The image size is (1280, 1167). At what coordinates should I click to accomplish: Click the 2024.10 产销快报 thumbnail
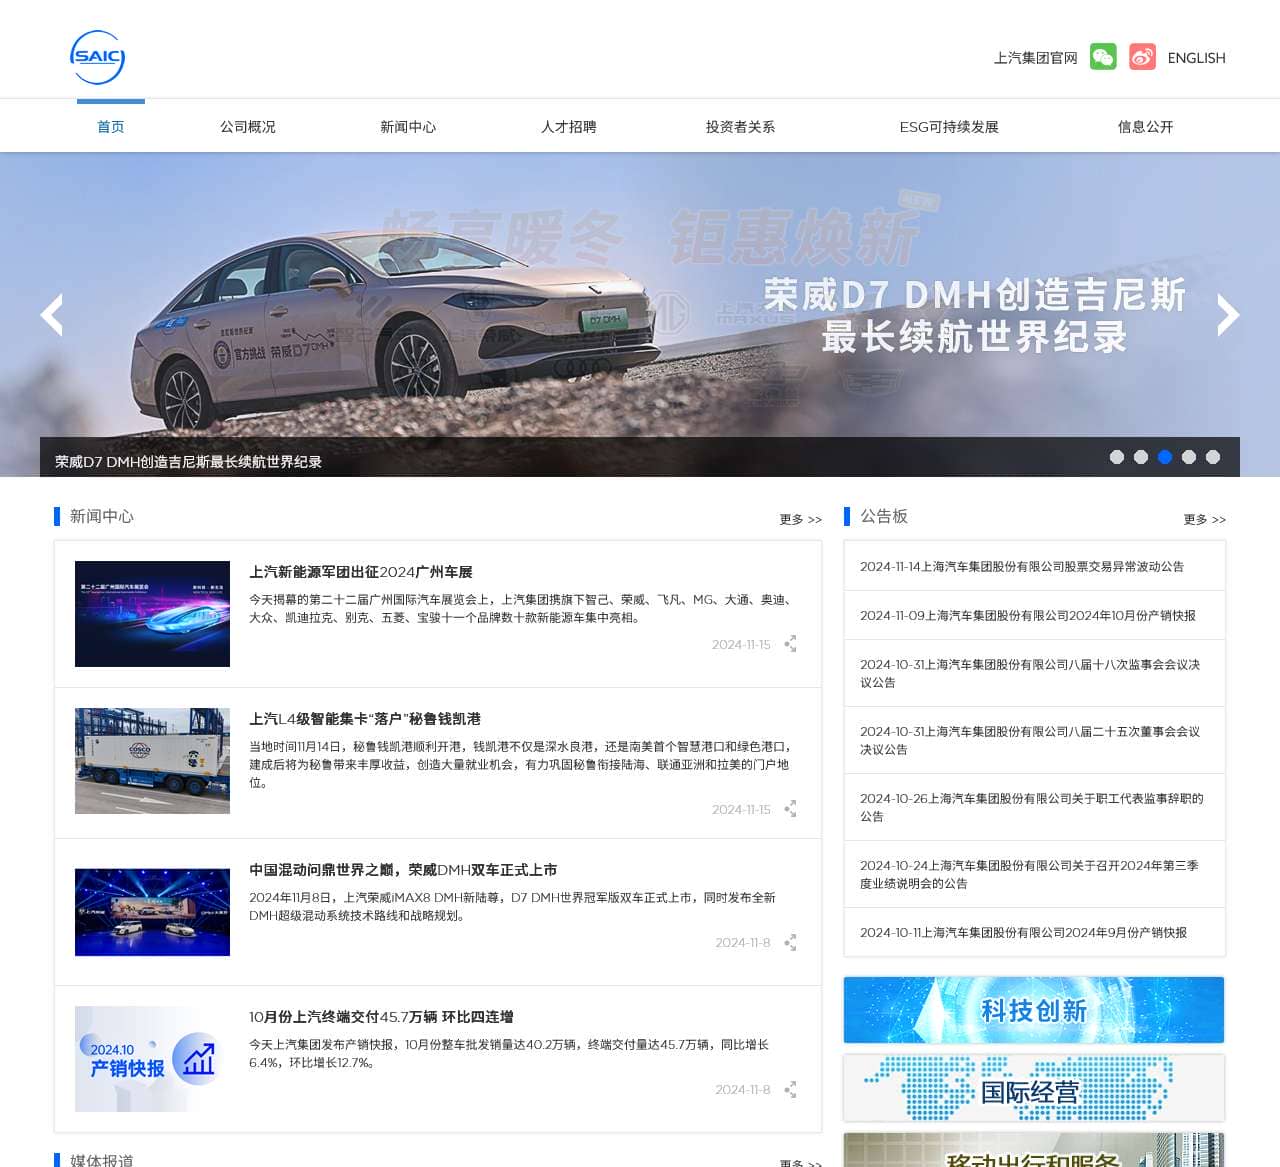[x=152, y=1059]
